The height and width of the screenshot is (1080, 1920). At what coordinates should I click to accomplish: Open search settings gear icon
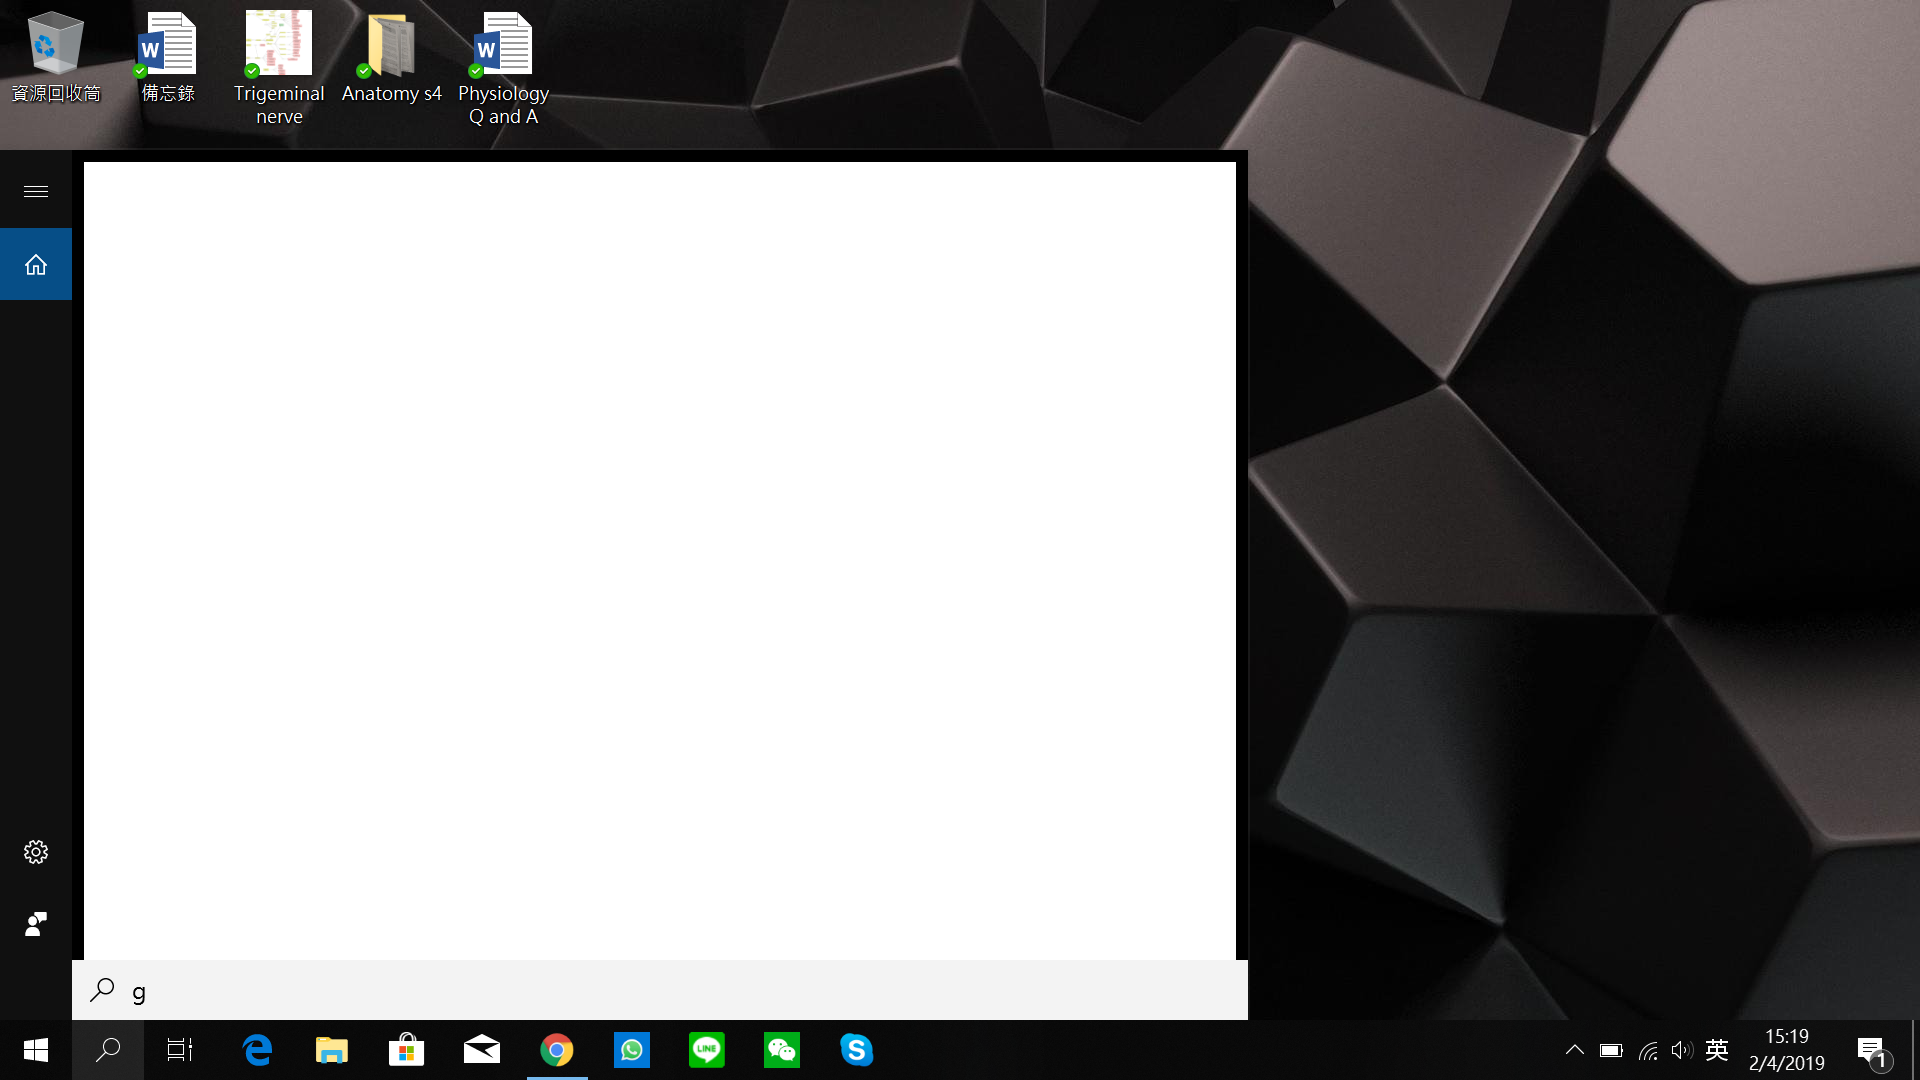36,852
